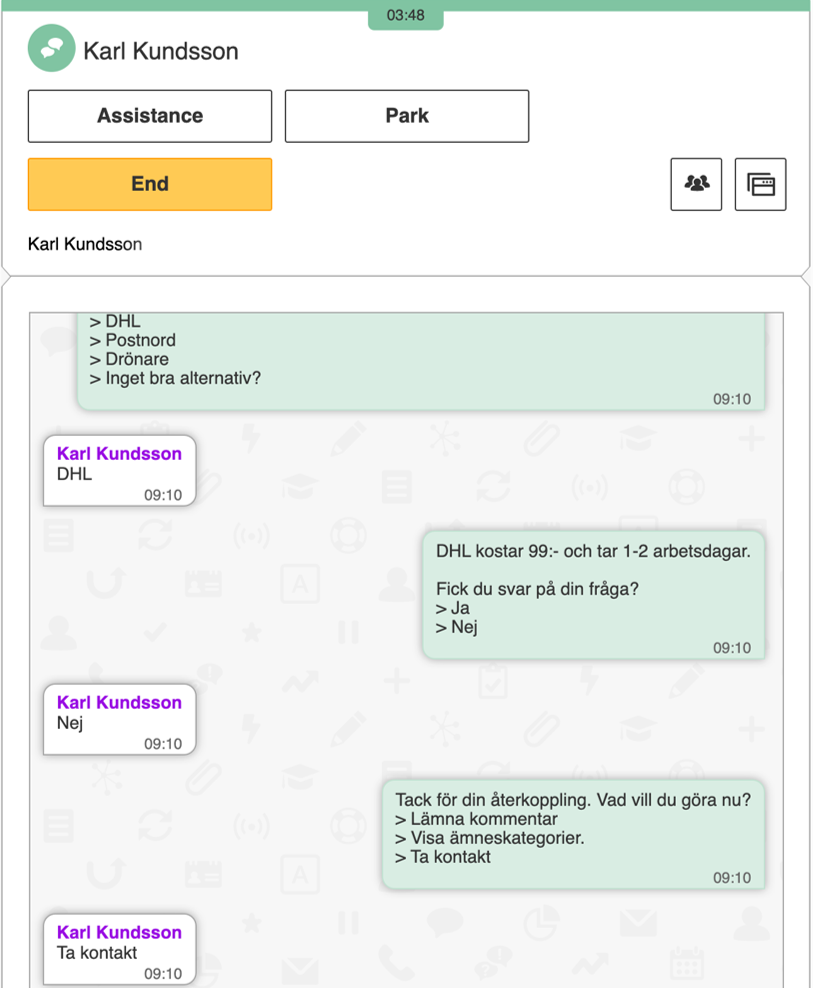Park the conversation with Park button
Image resolution: width=813 pixels, height=988 pixels.
[x=407, y=116]
